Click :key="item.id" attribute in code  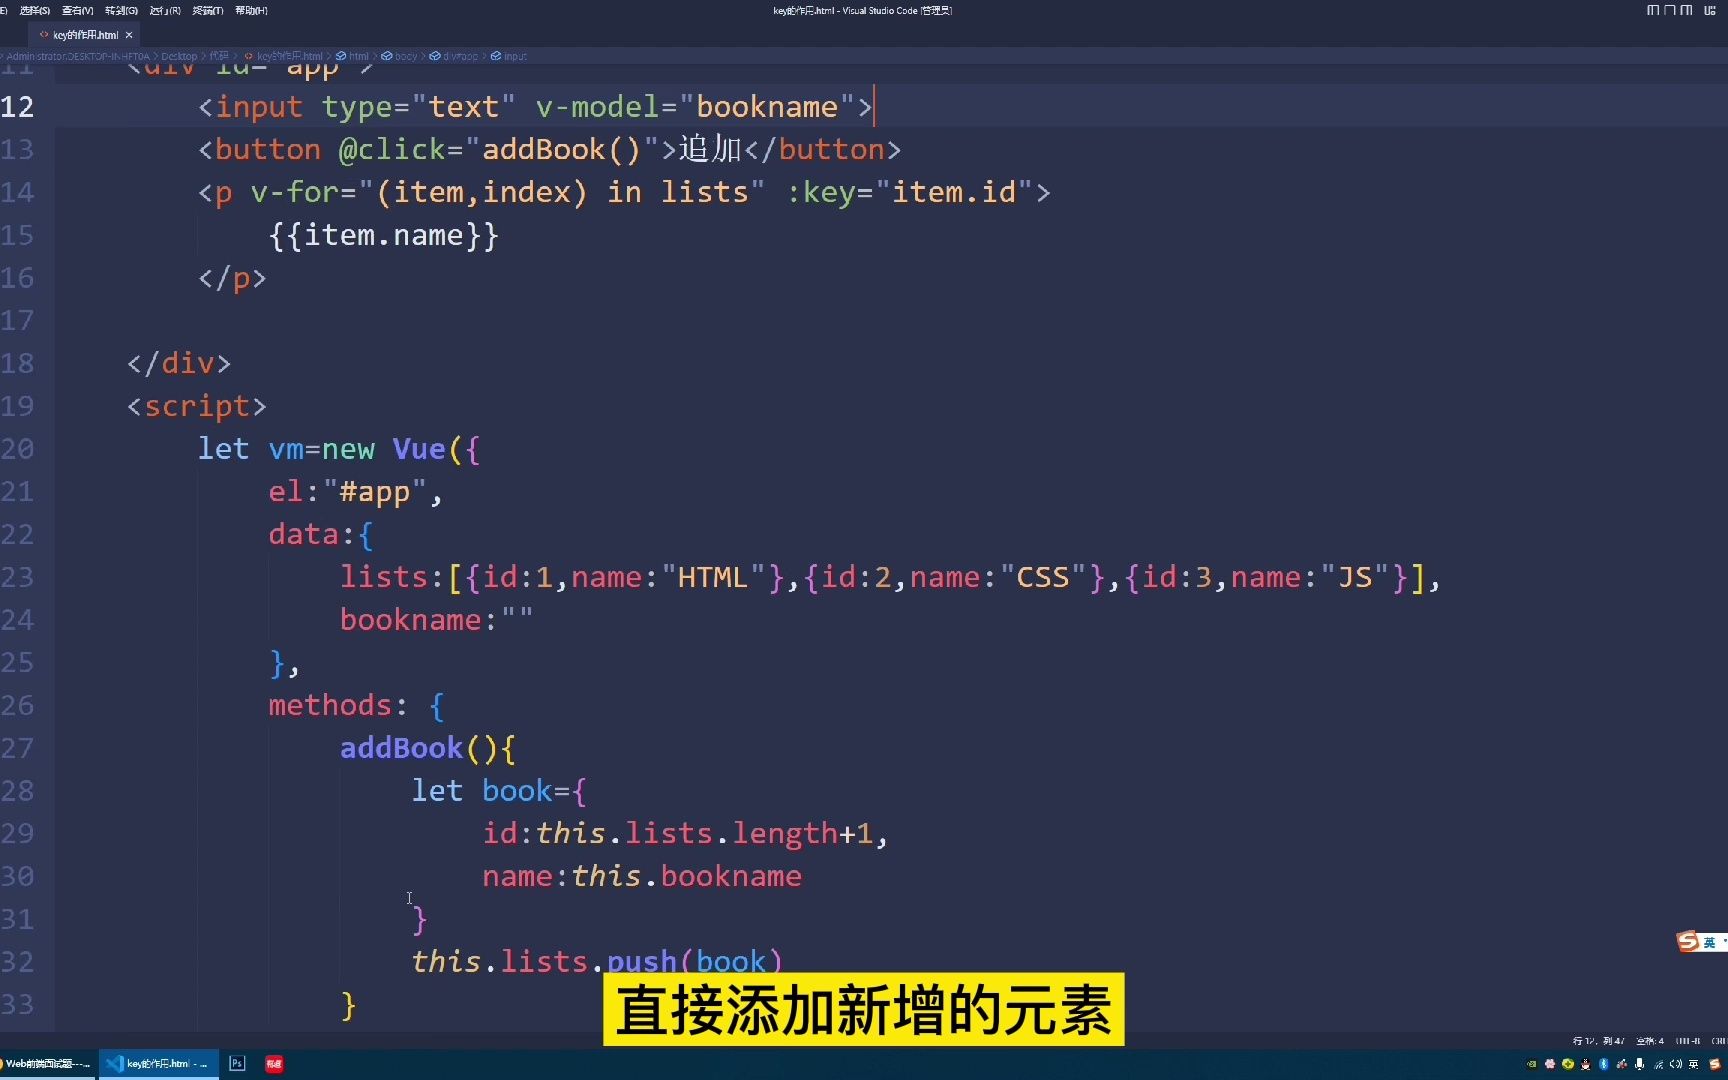pyautogui.click(x=910, y=192)
